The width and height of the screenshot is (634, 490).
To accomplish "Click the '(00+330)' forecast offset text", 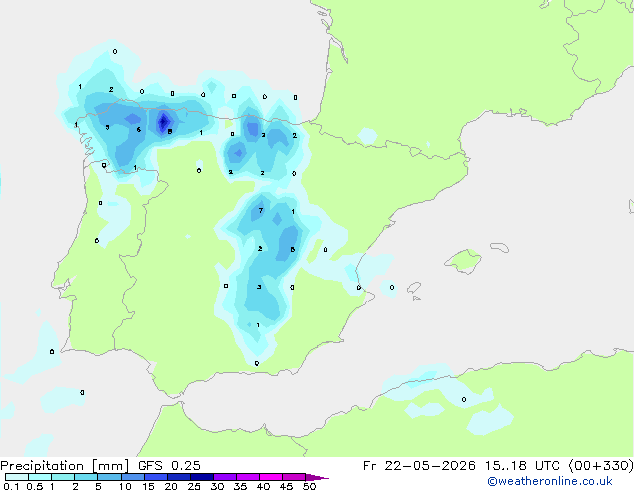I will (x=601, y=466).
